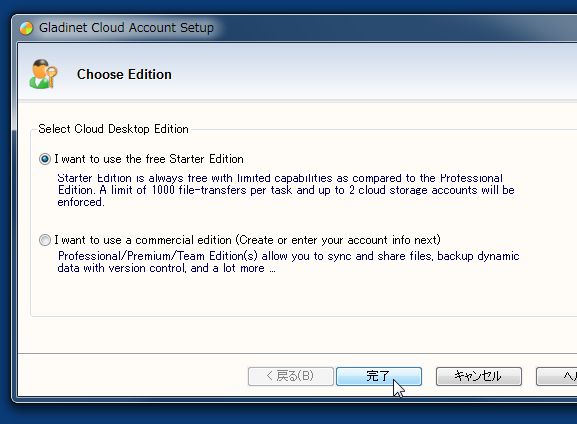
Task: Click 'I want to use the free Starter Edition' label
Action: click(x=149, y=159)
